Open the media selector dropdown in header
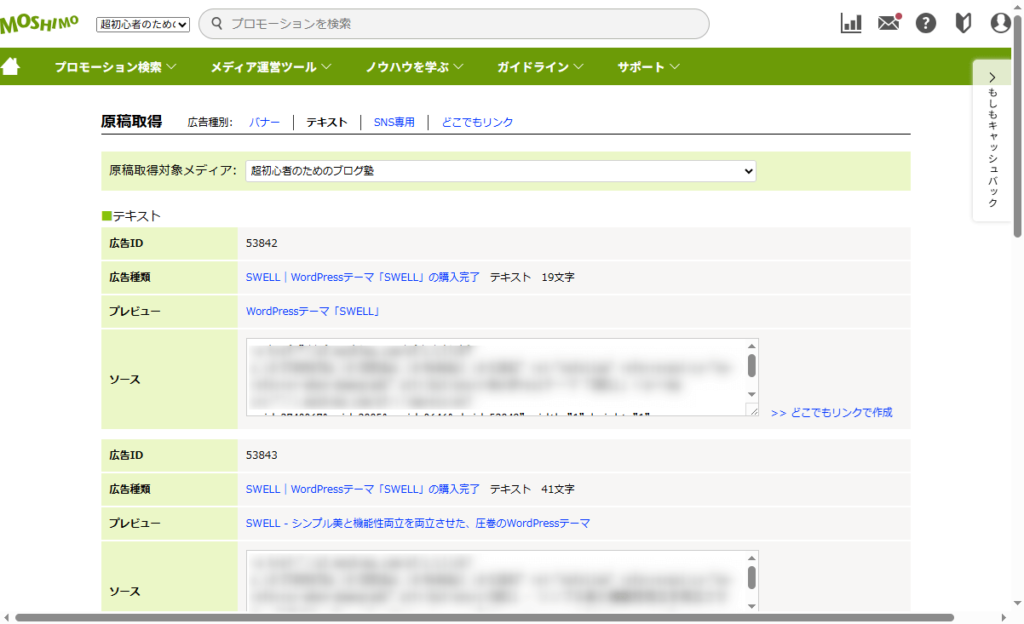The height and width of the screenshot is (624, 1024). coord(143,24)
